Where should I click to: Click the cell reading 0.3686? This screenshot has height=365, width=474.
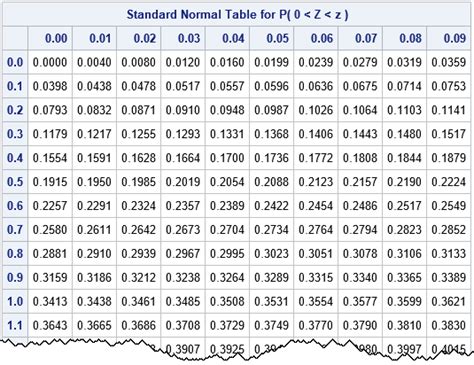tap(139, 325)
